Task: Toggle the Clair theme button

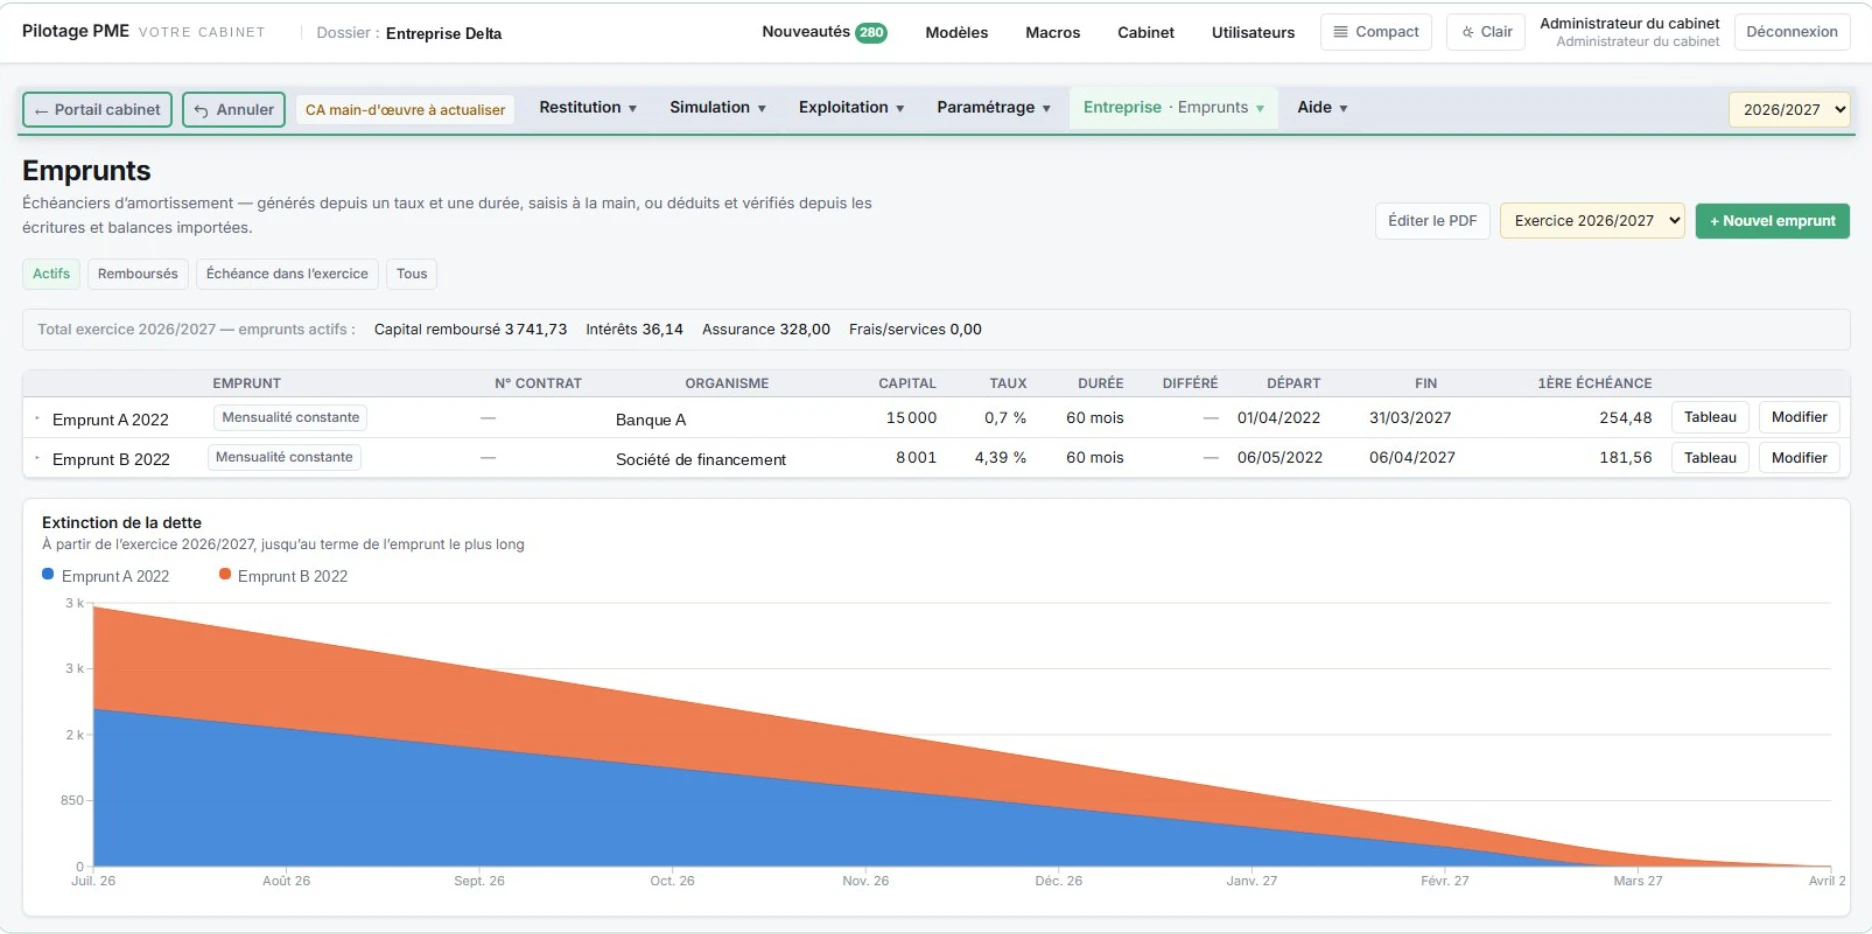Action: point(1486,32)
